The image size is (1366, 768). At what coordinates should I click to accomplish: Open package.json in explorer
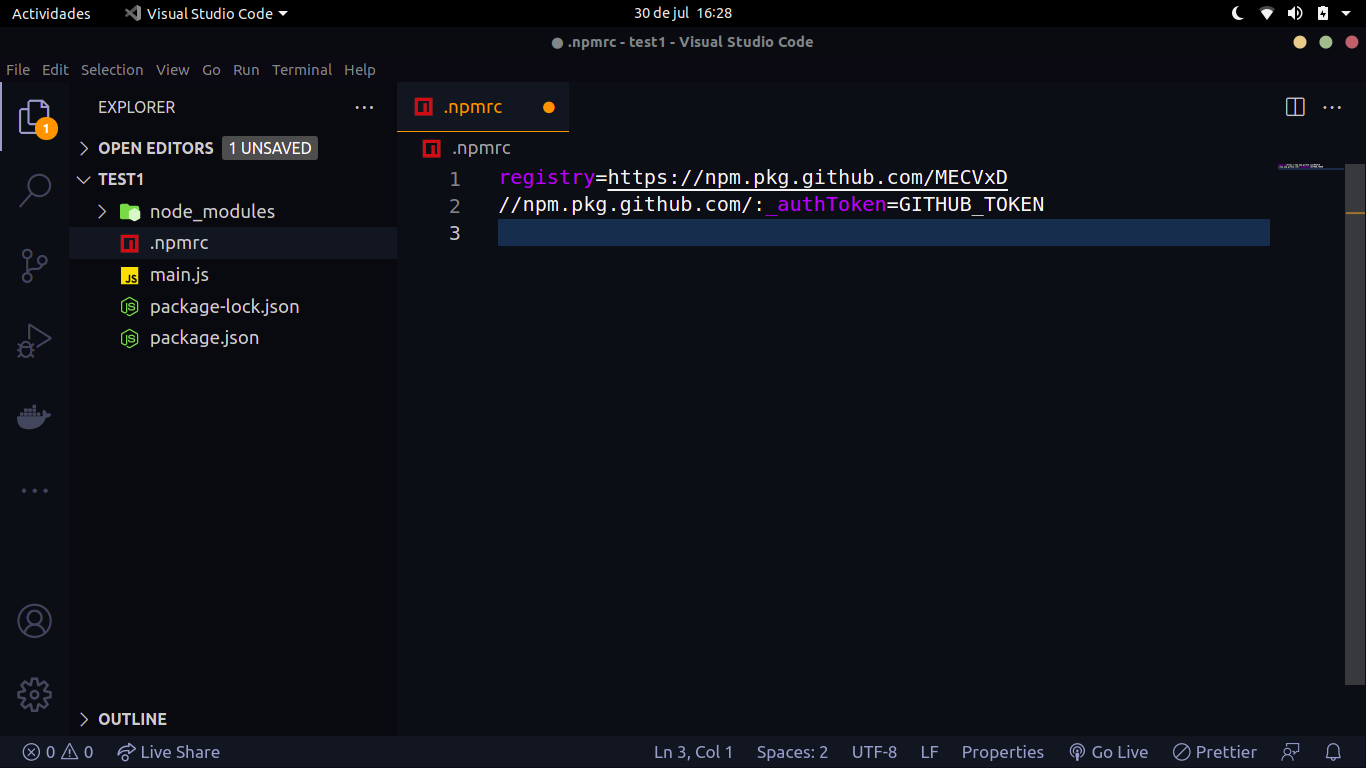[233, 338]
